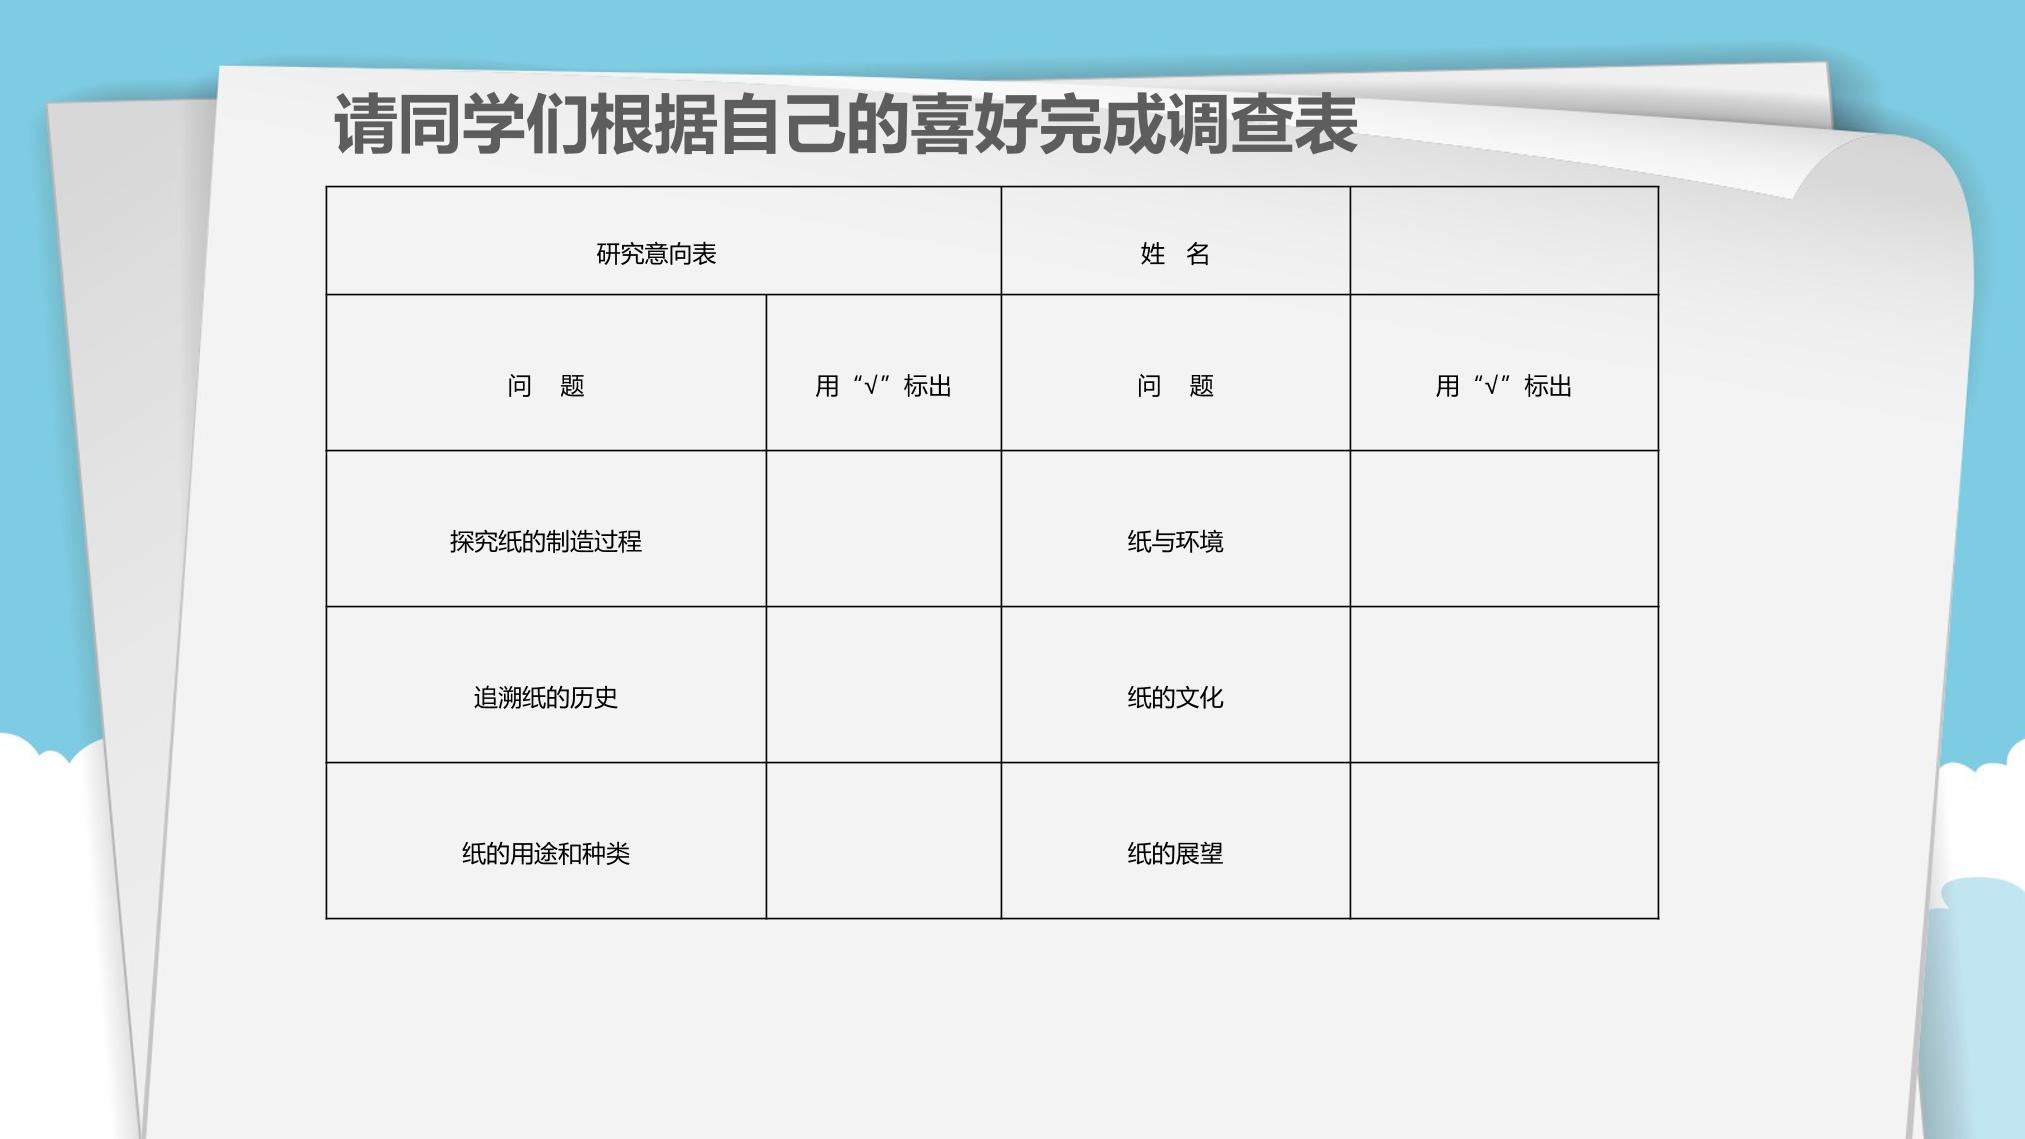Image resolution: width=2025 pixels, height=1139 pixels.
Task: Select the 纸的用途和种类 cell
Action: click(546, 841)
